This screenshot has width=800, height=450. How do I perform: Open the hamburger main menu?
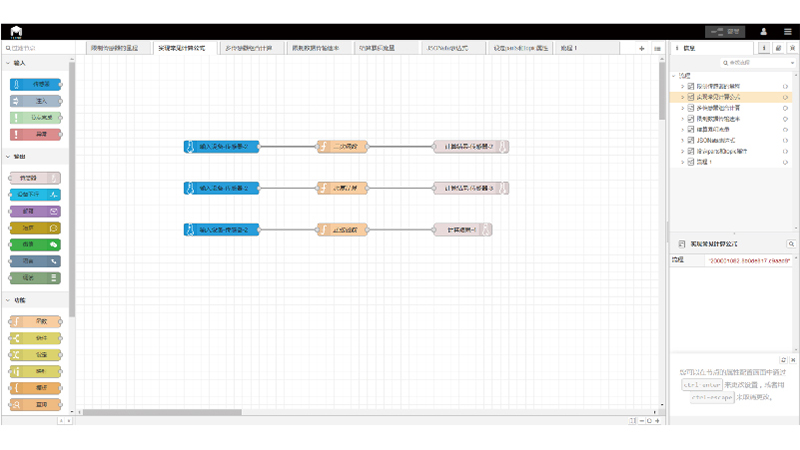point(788,32)
